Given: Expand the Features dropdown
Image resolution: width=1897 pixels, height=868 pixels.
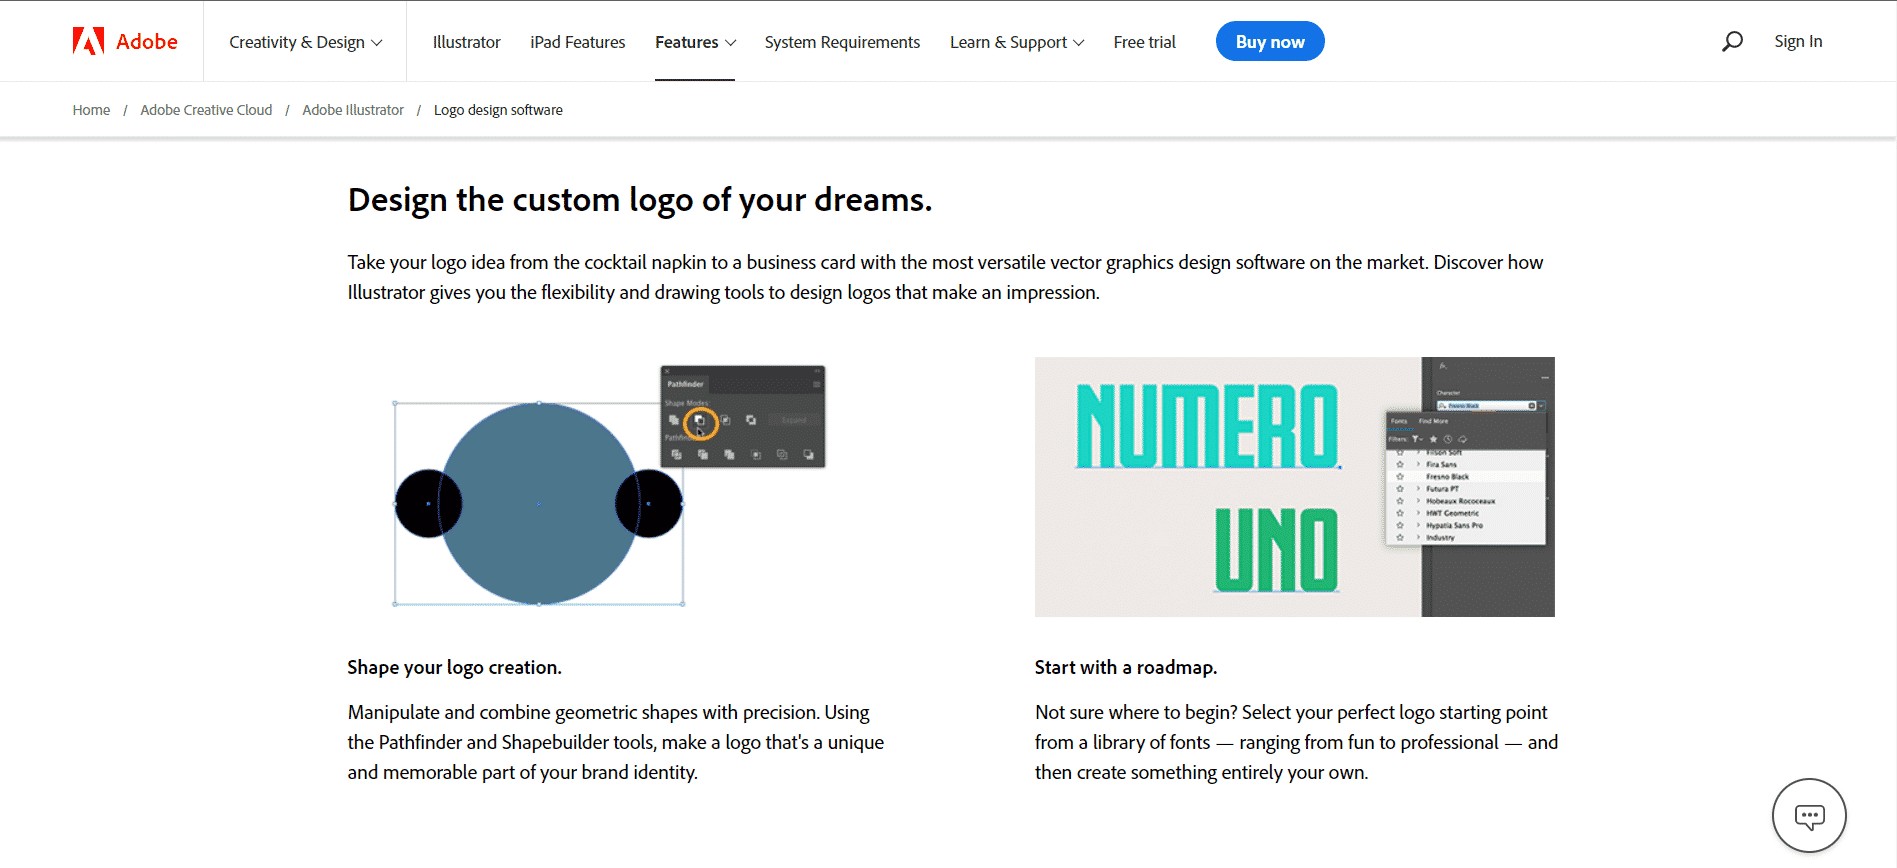Looking at the screenshot, I should point(695,42).
